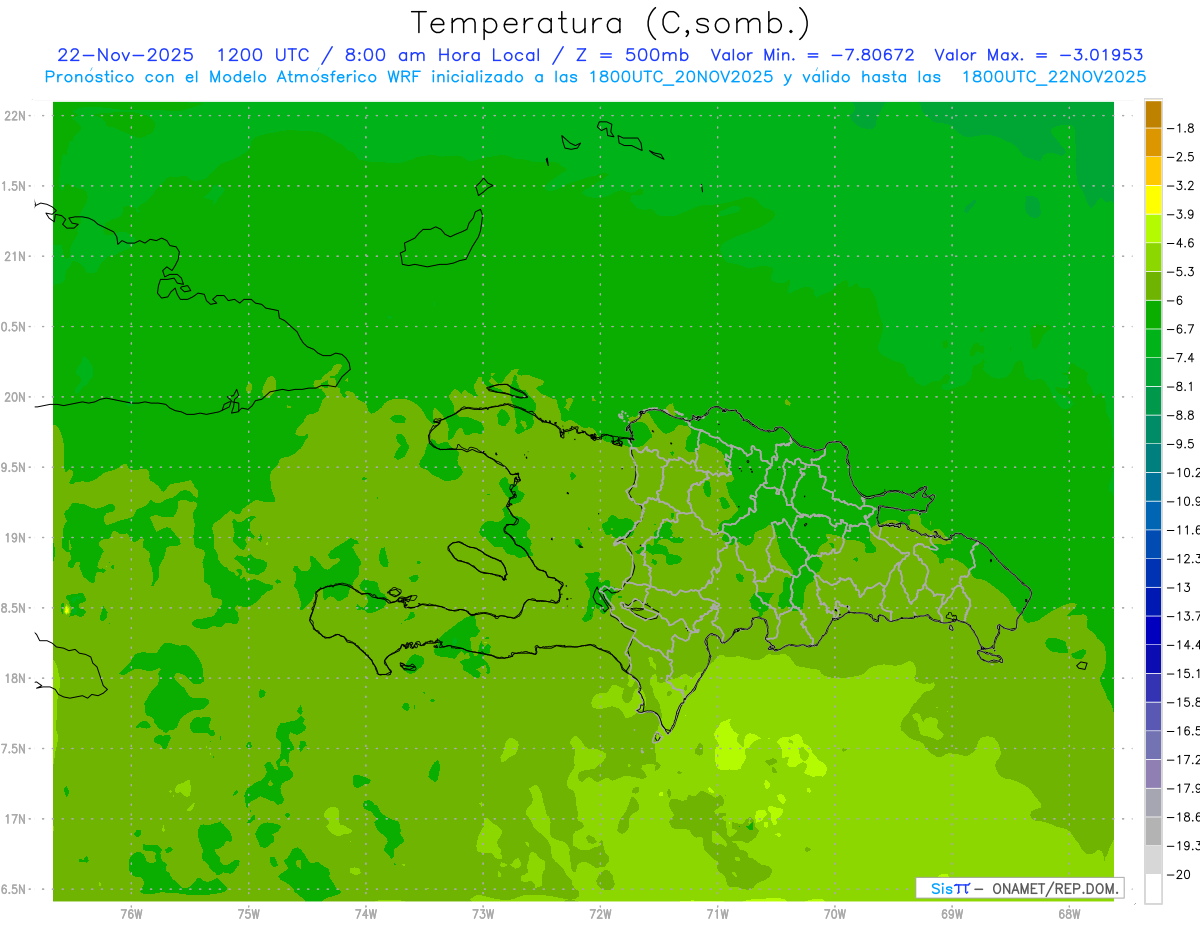Click the '72W' longitude axis label
The height and width of the screenshot is (927, 1200).
[600, 914]
